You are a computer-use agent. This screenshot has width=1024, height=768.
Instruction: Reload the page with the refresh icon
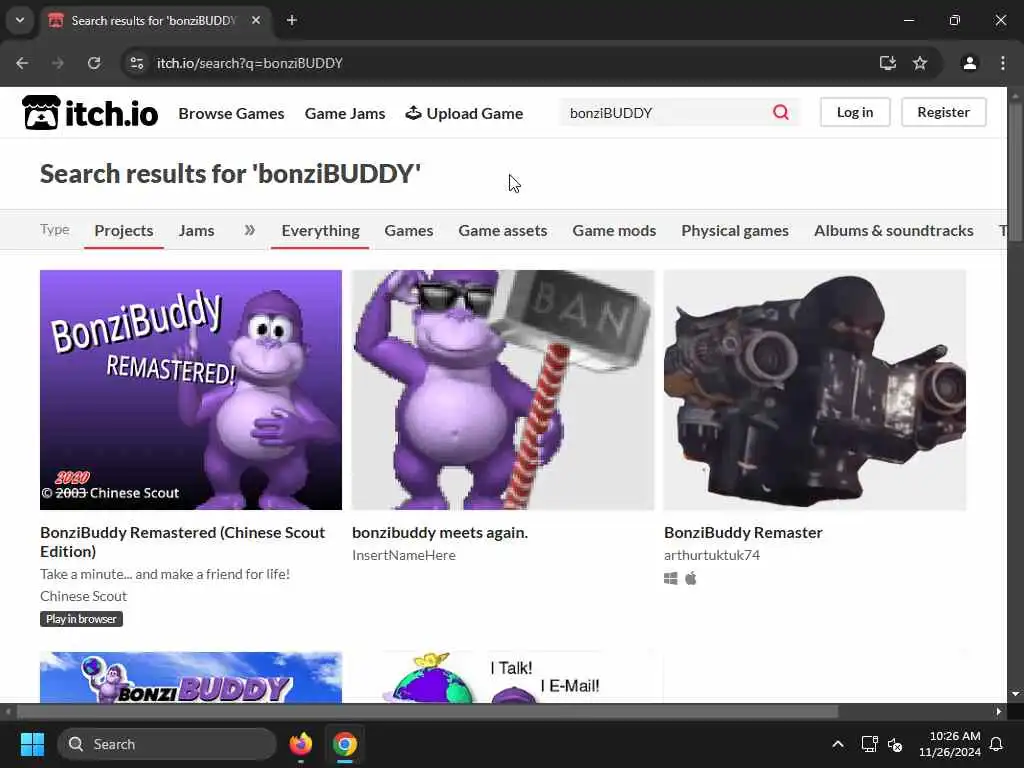pos(94,63)
